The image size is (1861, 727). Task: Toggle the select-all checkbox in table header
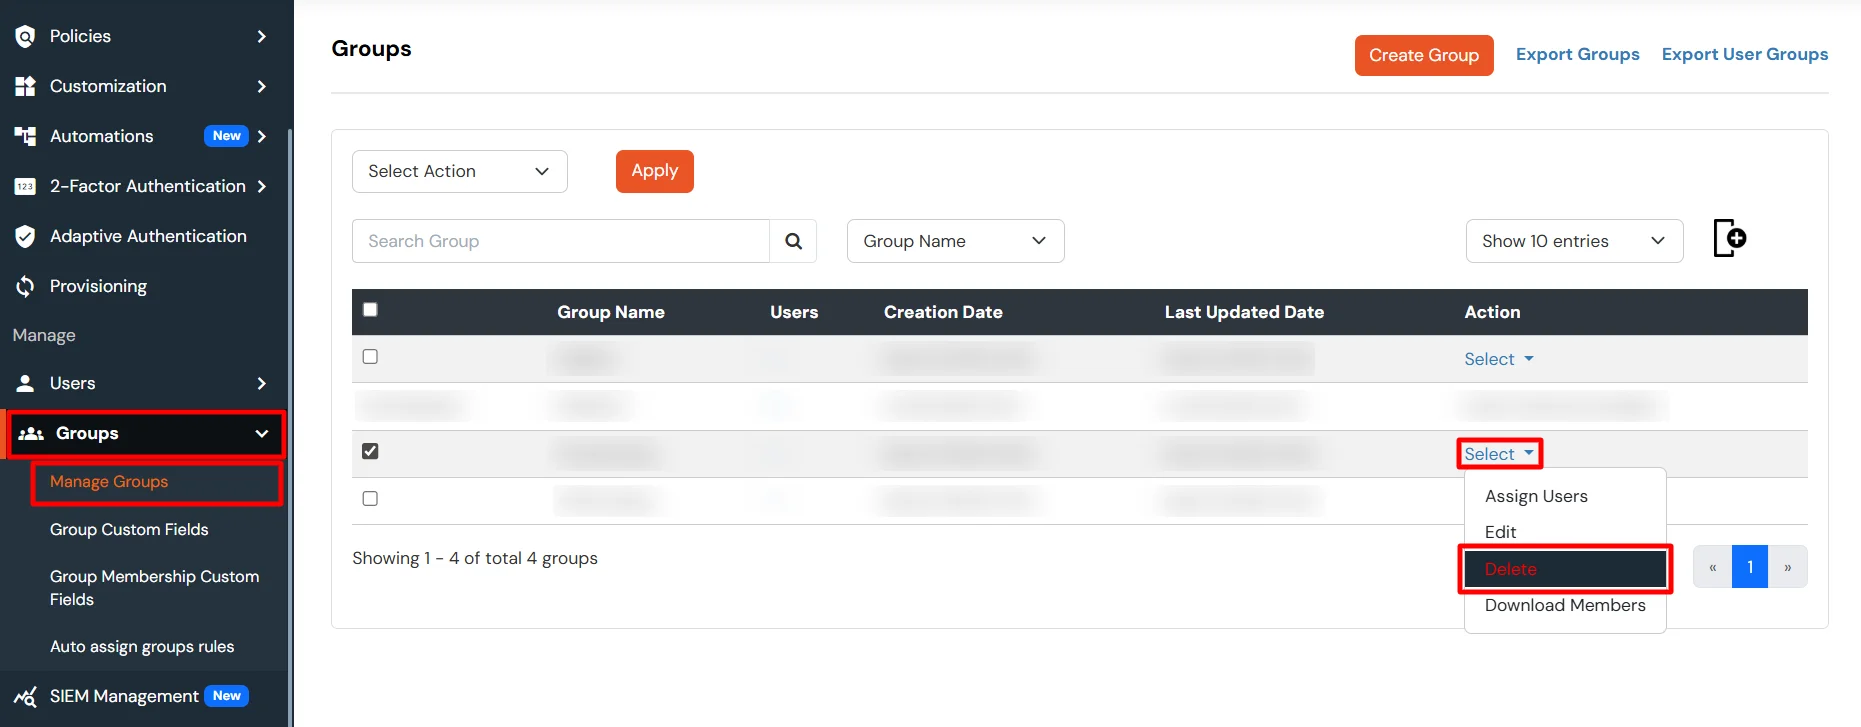(370, 310)
